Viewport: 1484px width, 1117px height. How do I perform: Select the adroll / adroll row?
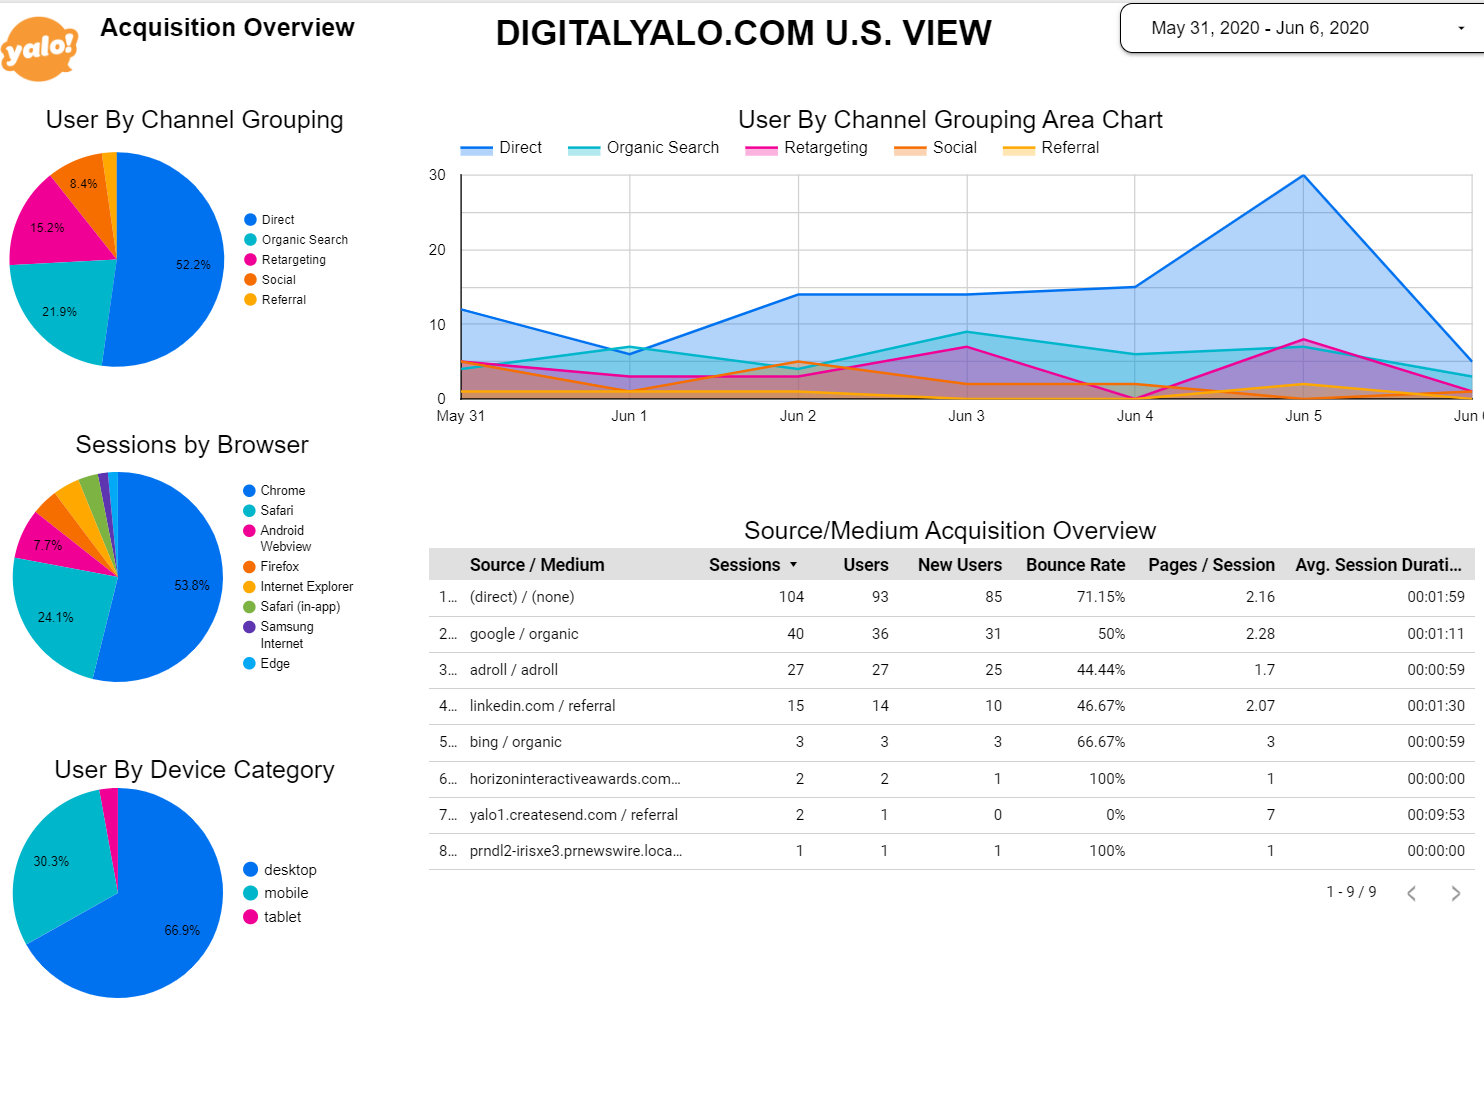pyautogui.click(x=951, y=670)
